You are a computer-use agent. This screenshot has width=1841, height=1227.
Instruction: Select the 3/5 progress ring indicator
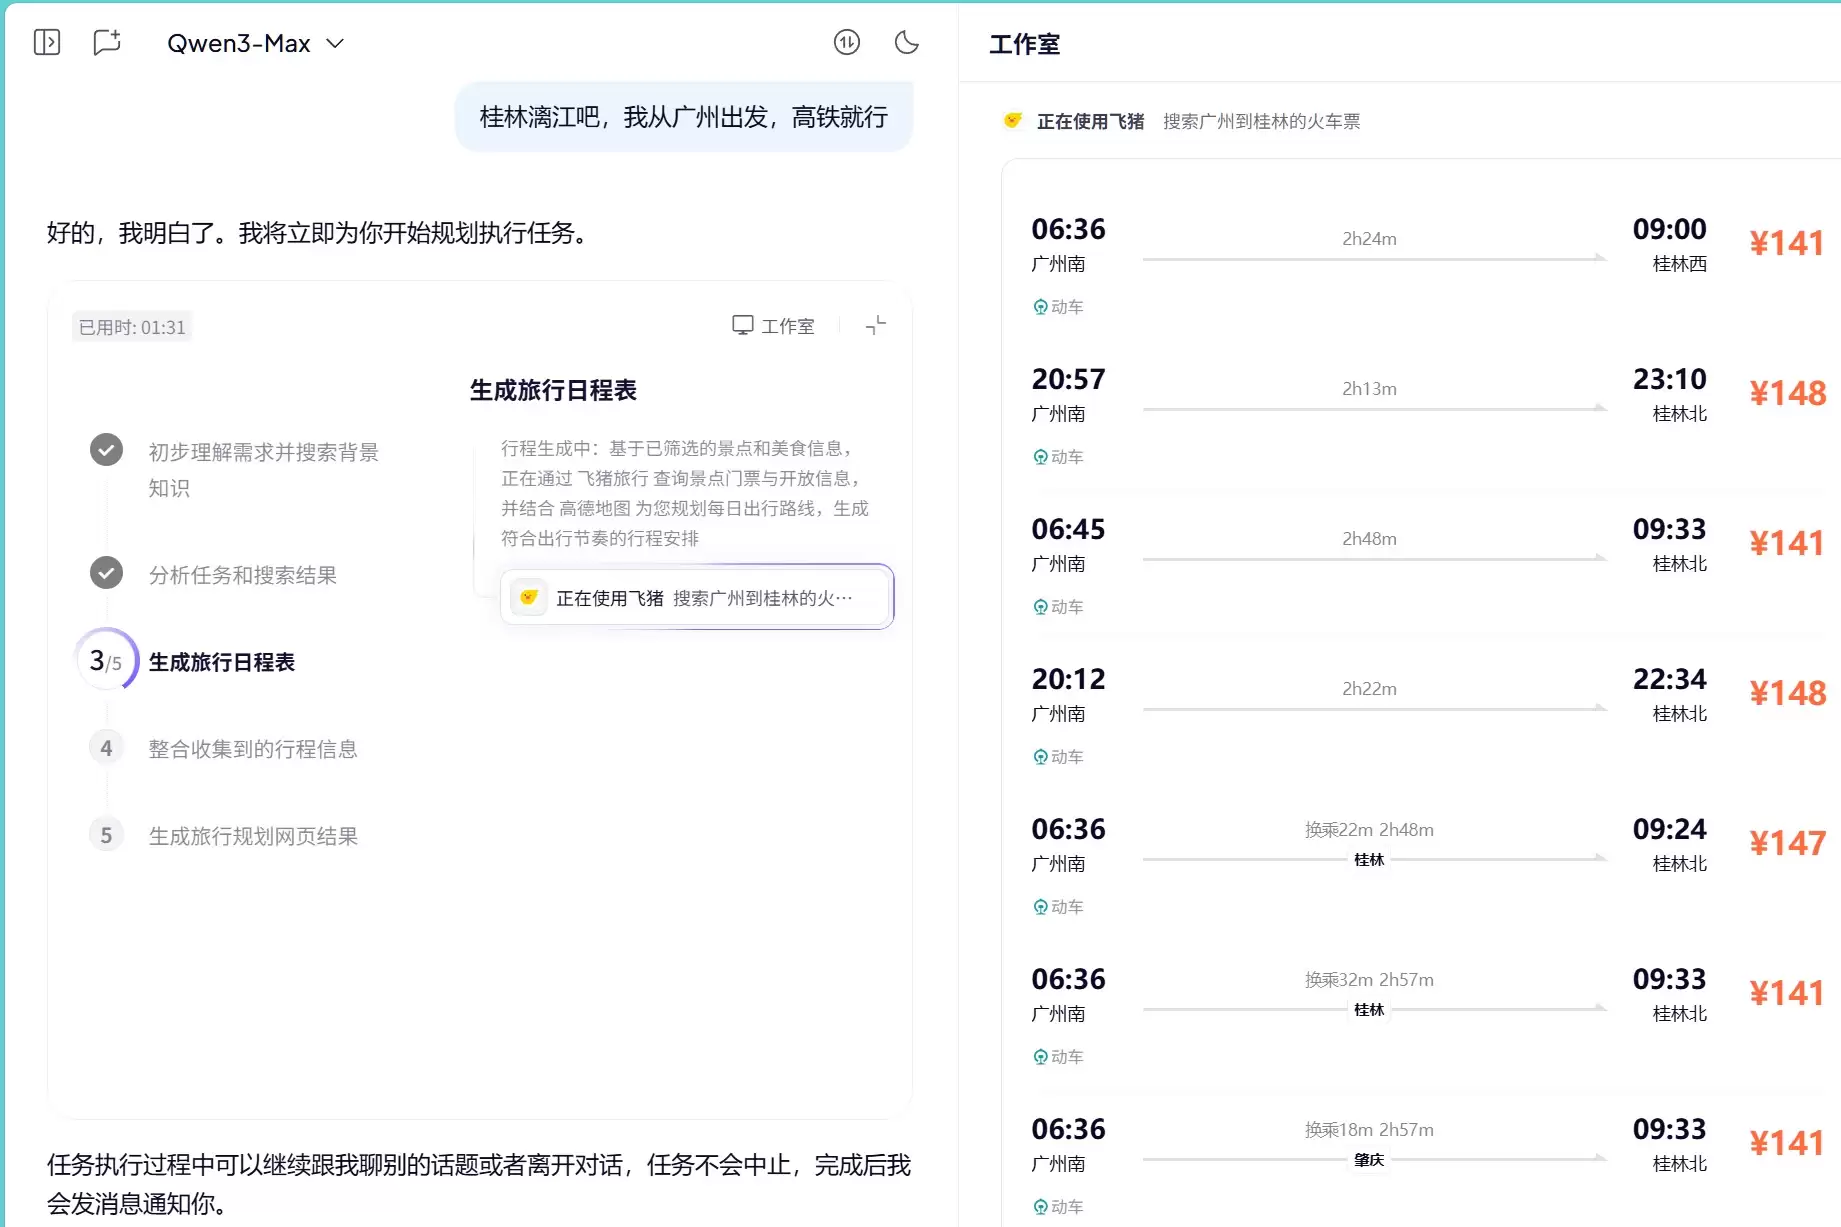(106, 660)
